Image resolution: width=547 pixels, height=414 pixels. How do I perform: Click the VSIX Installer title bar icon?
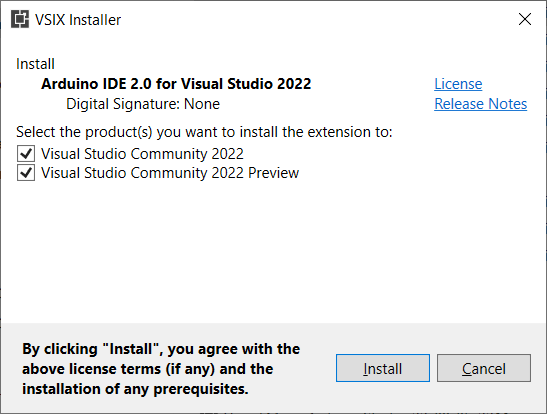[x=20, y=19]
